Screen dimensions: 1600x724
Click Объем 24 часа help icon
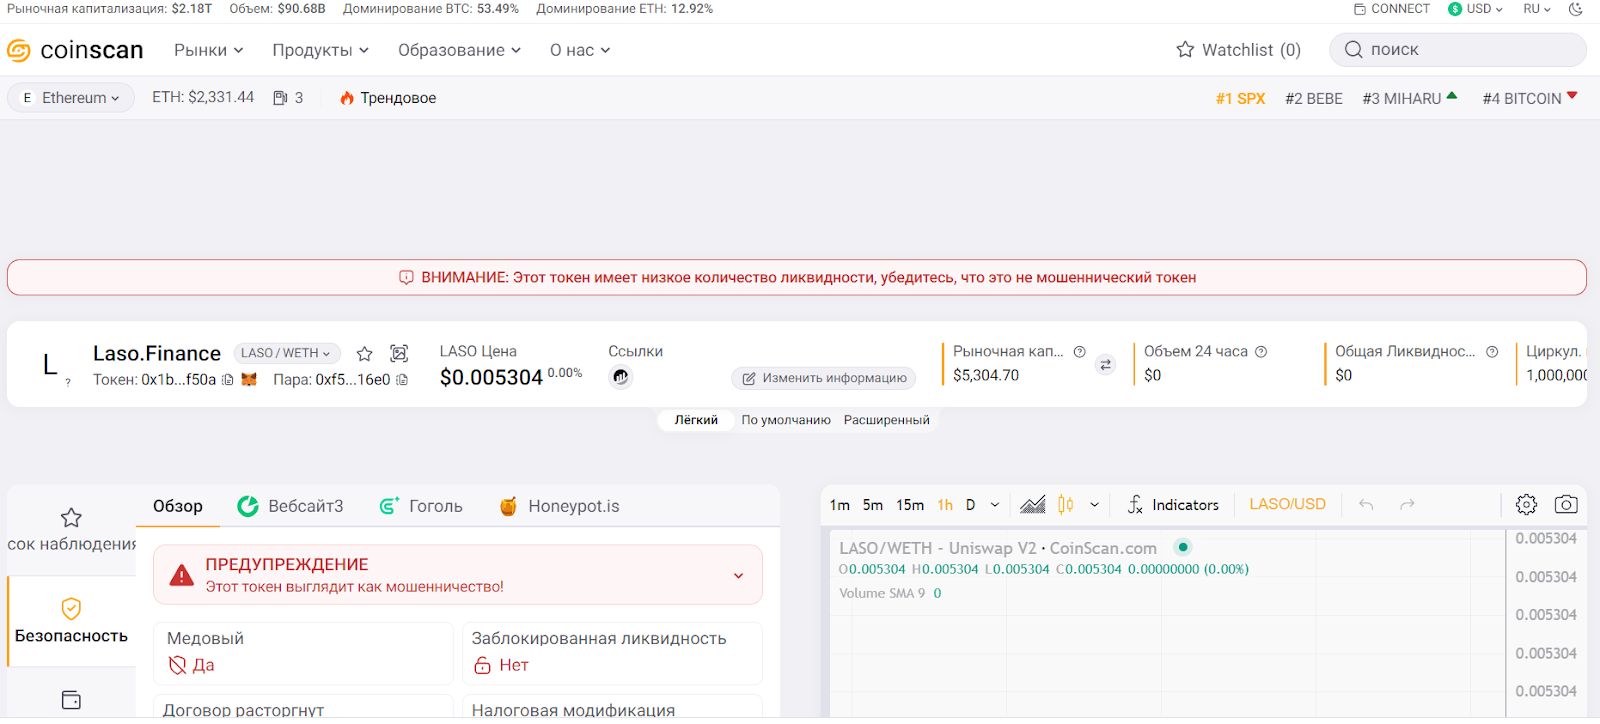[x=1261, y=352]
